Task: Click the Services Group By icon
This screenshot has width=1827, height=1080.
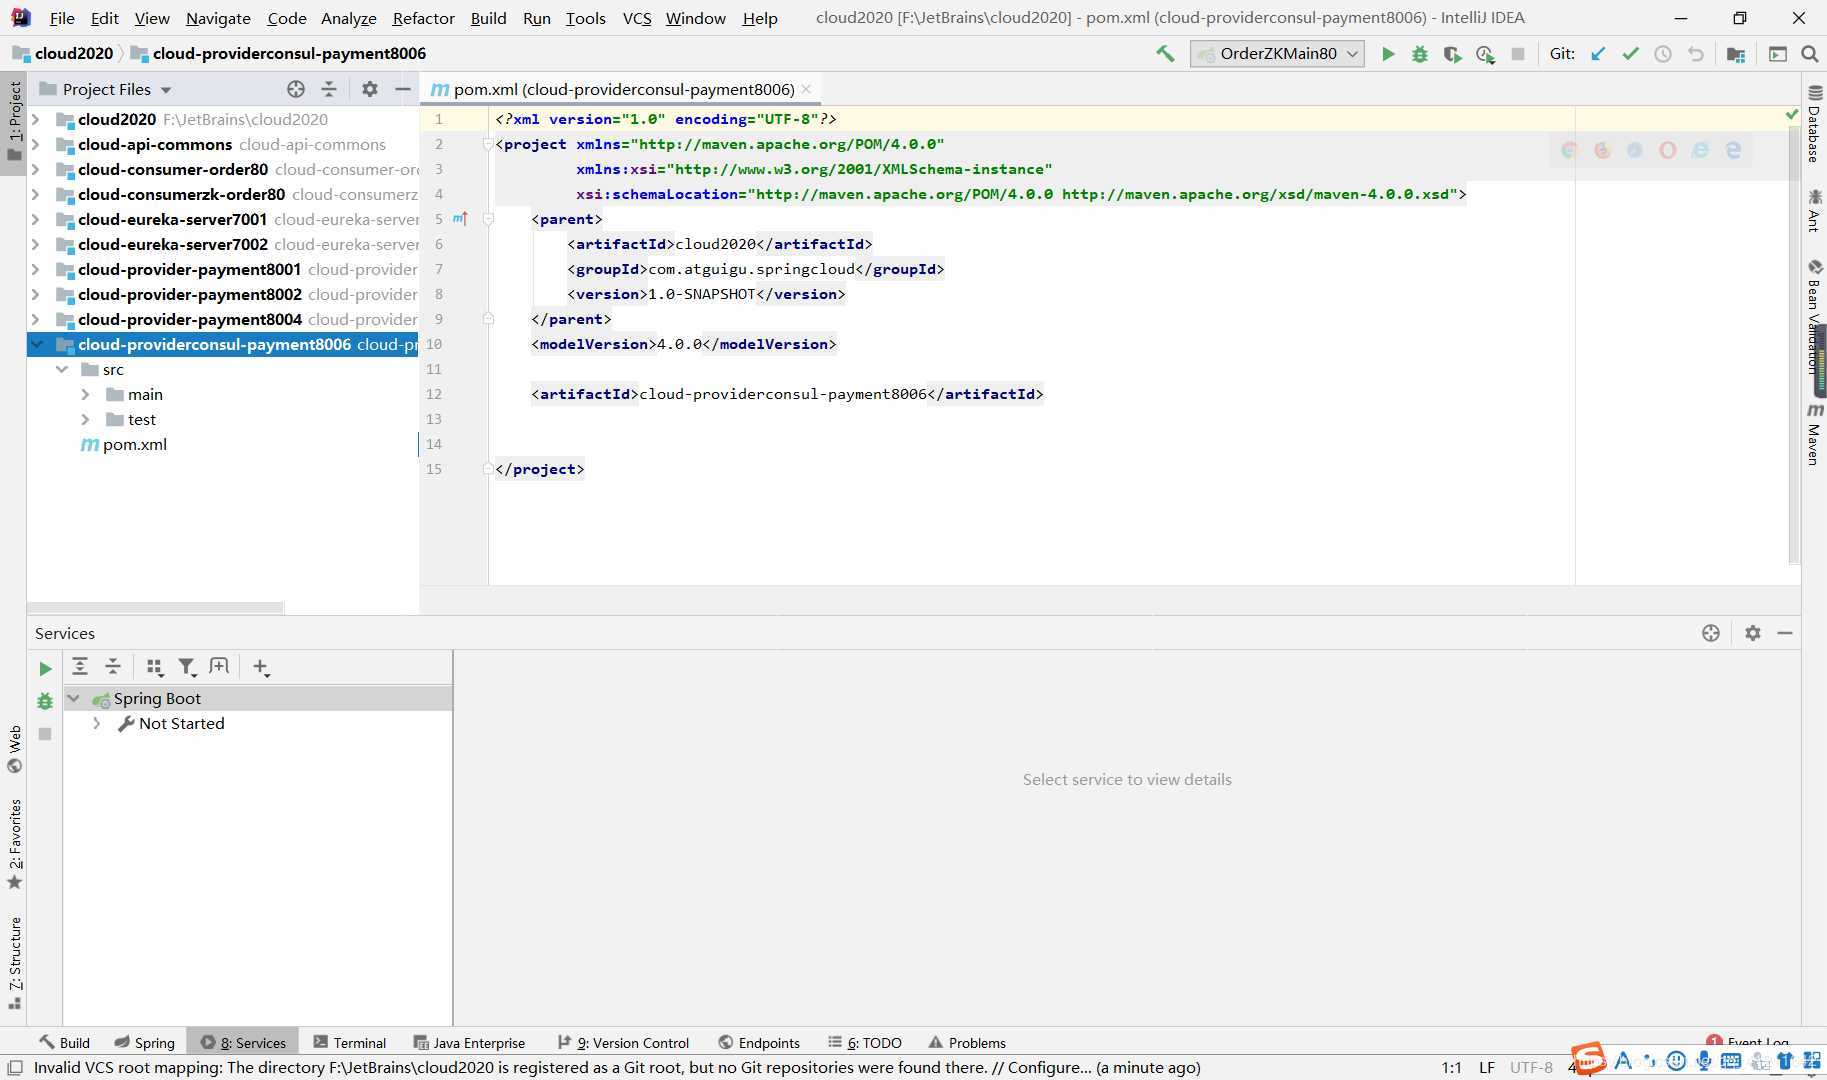Action: click(154, 667)
